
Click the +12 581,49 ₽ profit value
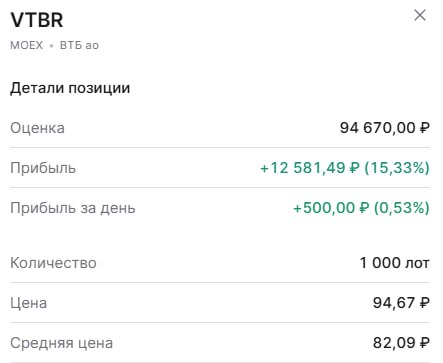(310, 168)
